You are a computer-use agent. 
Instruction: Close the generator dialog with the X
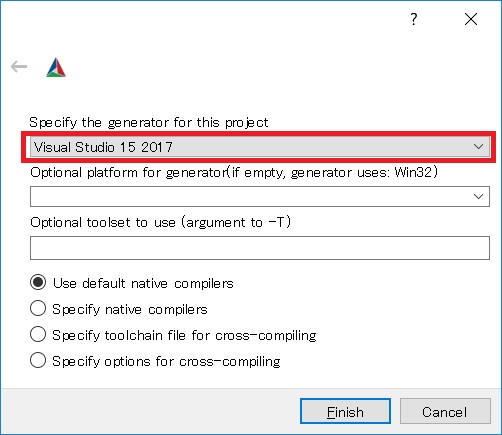471,19
